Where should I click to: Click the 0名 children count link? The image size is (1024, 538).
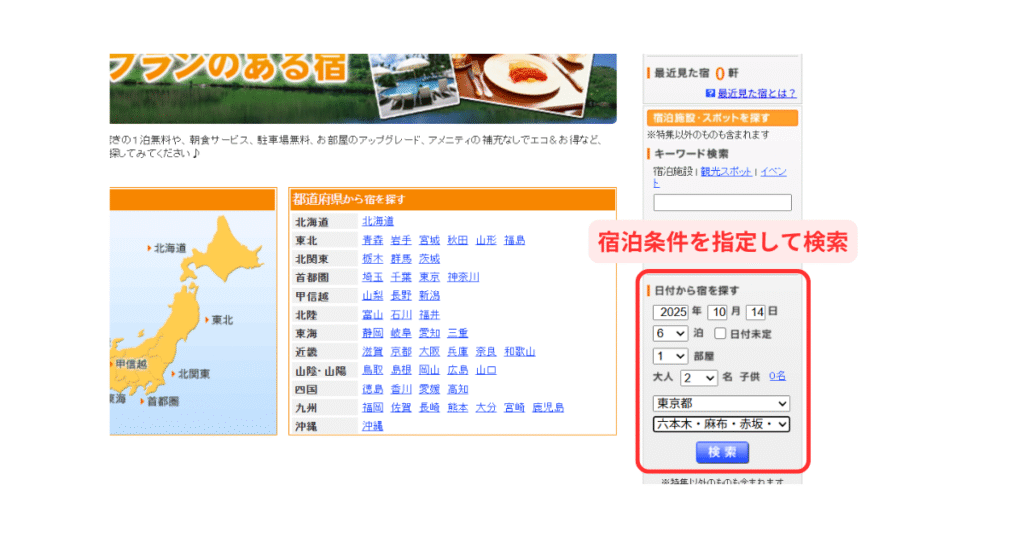pos(777,377)
